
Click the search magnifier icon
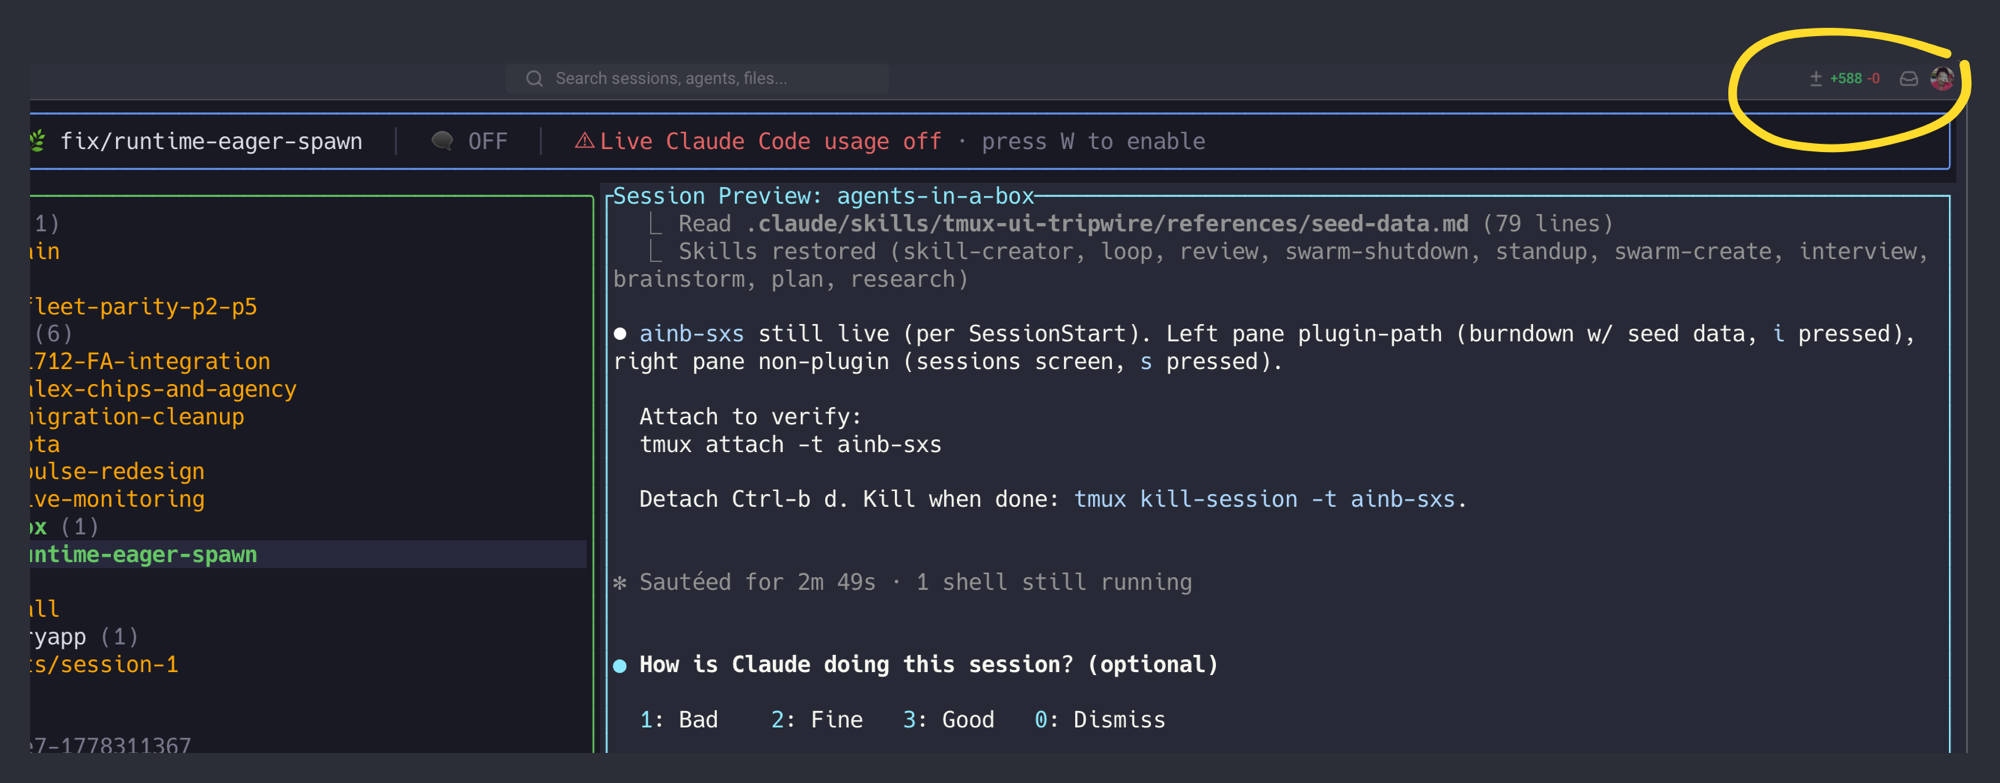[534, 78]
